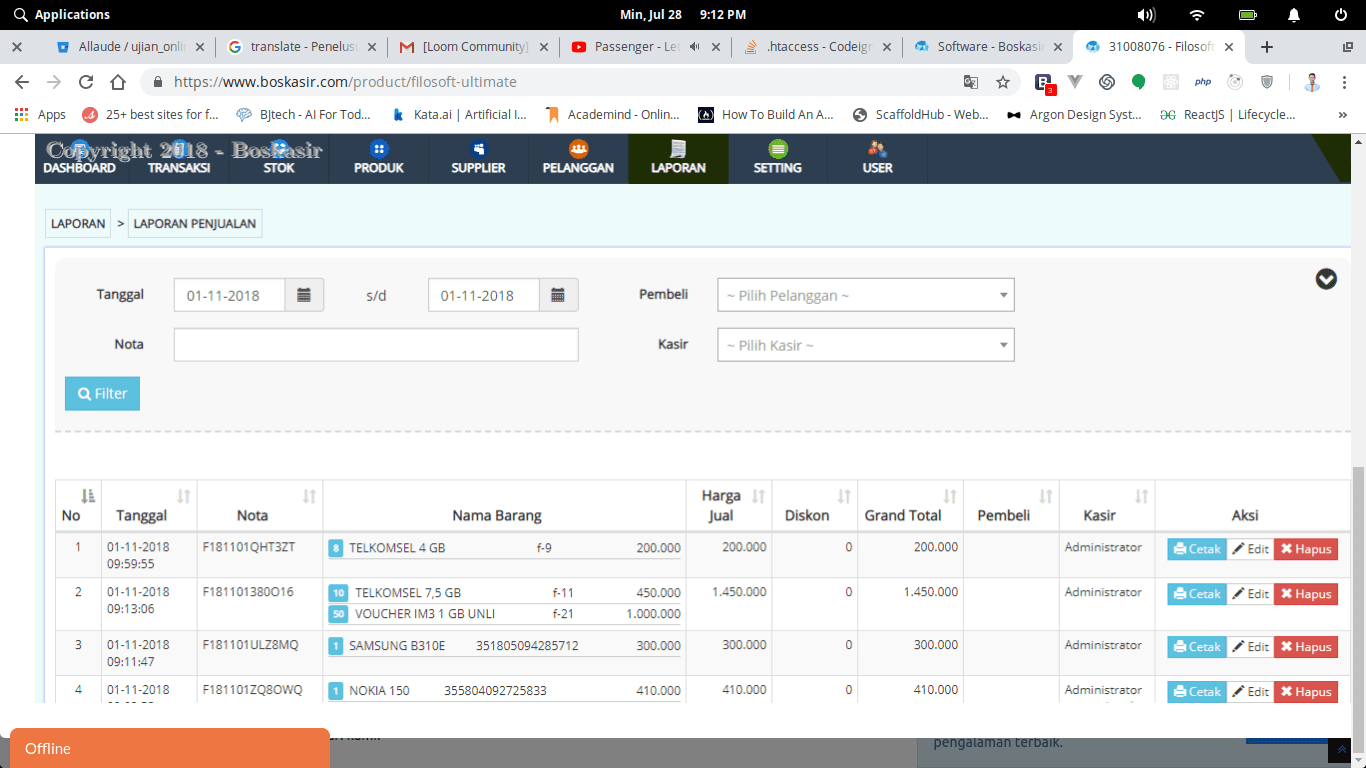This screenshot has width=1366, height=768.
Task: Click Cetak for nota F181101QHT3ZT
Action: [x=1197, y=549]
